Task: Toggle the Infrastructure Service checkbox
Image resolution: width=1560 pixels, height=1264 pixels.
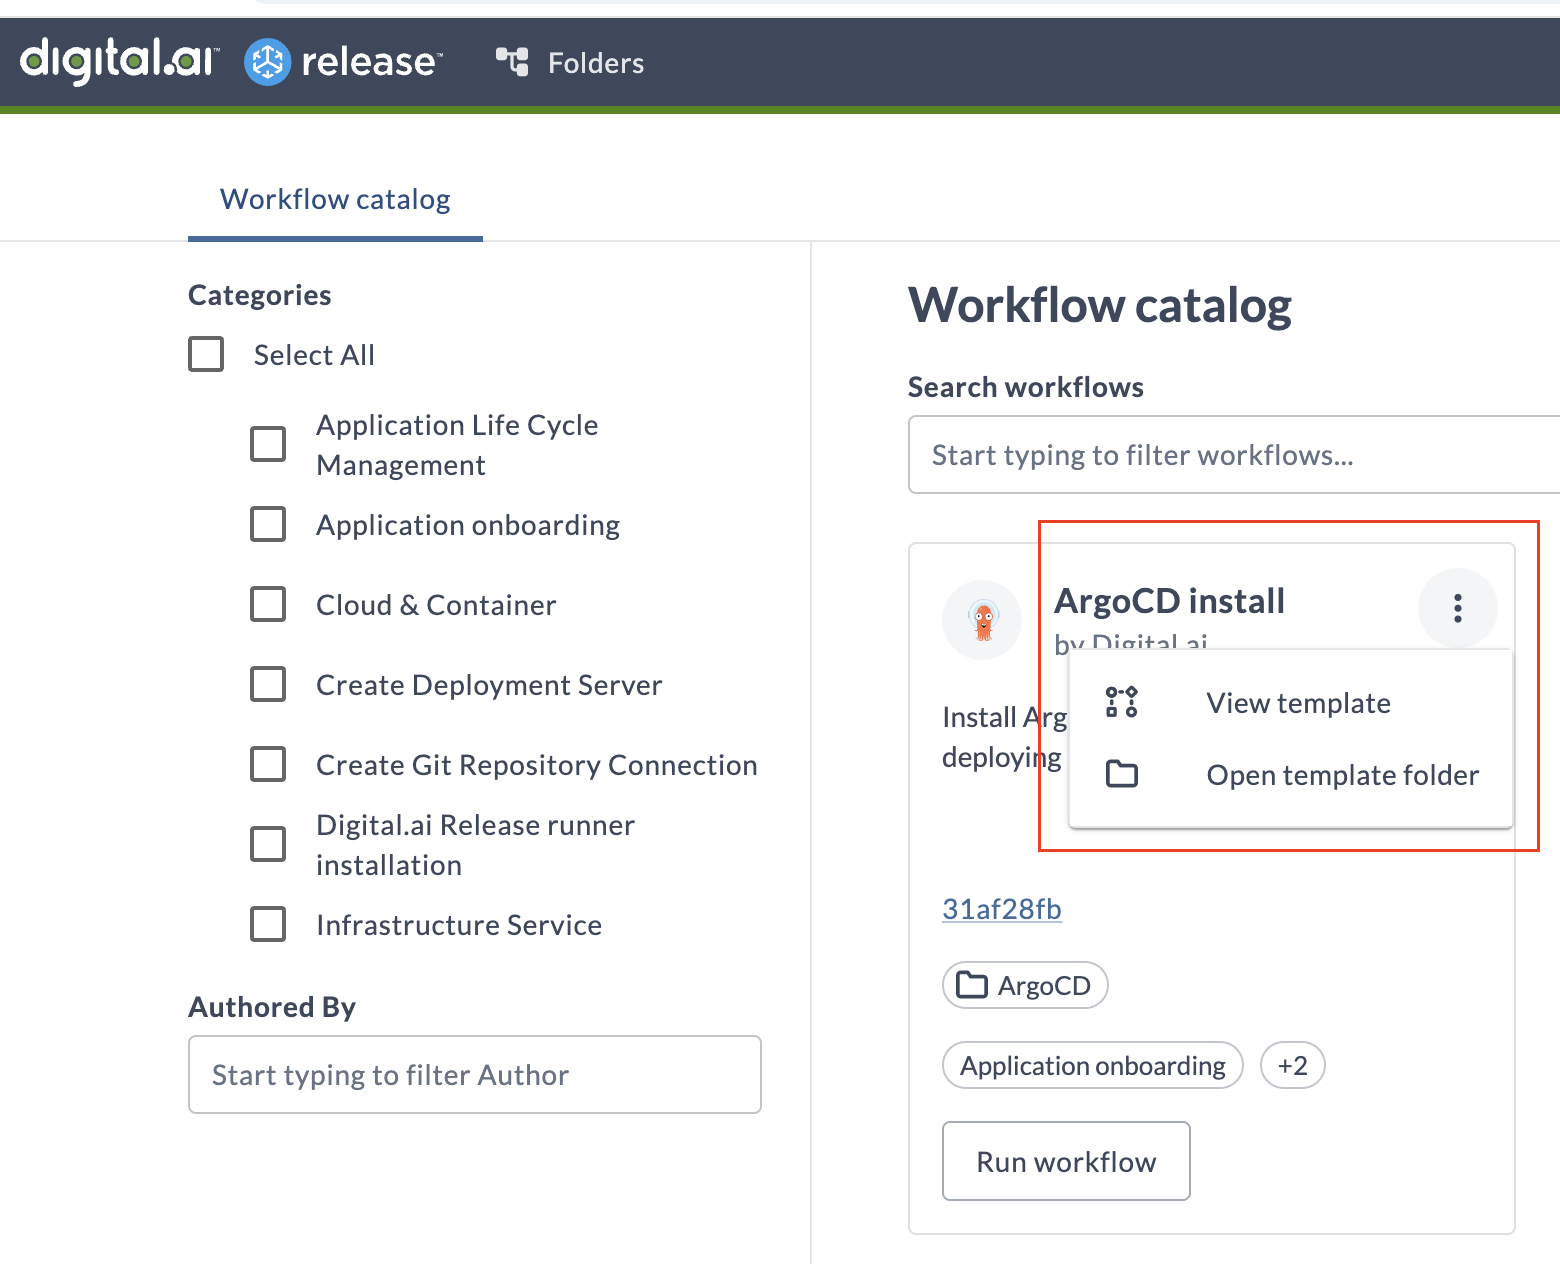Action: pos(268,924)
